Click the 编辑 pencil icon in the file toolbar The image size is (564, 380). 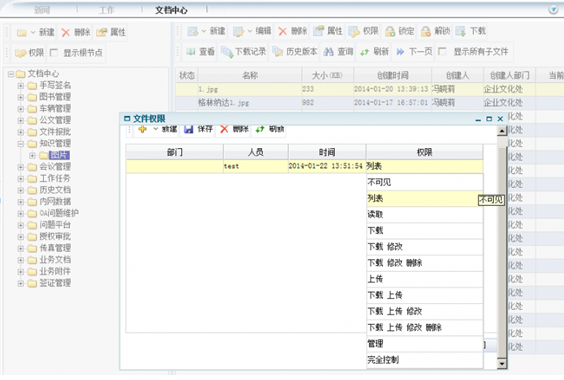tap(238, 31)
